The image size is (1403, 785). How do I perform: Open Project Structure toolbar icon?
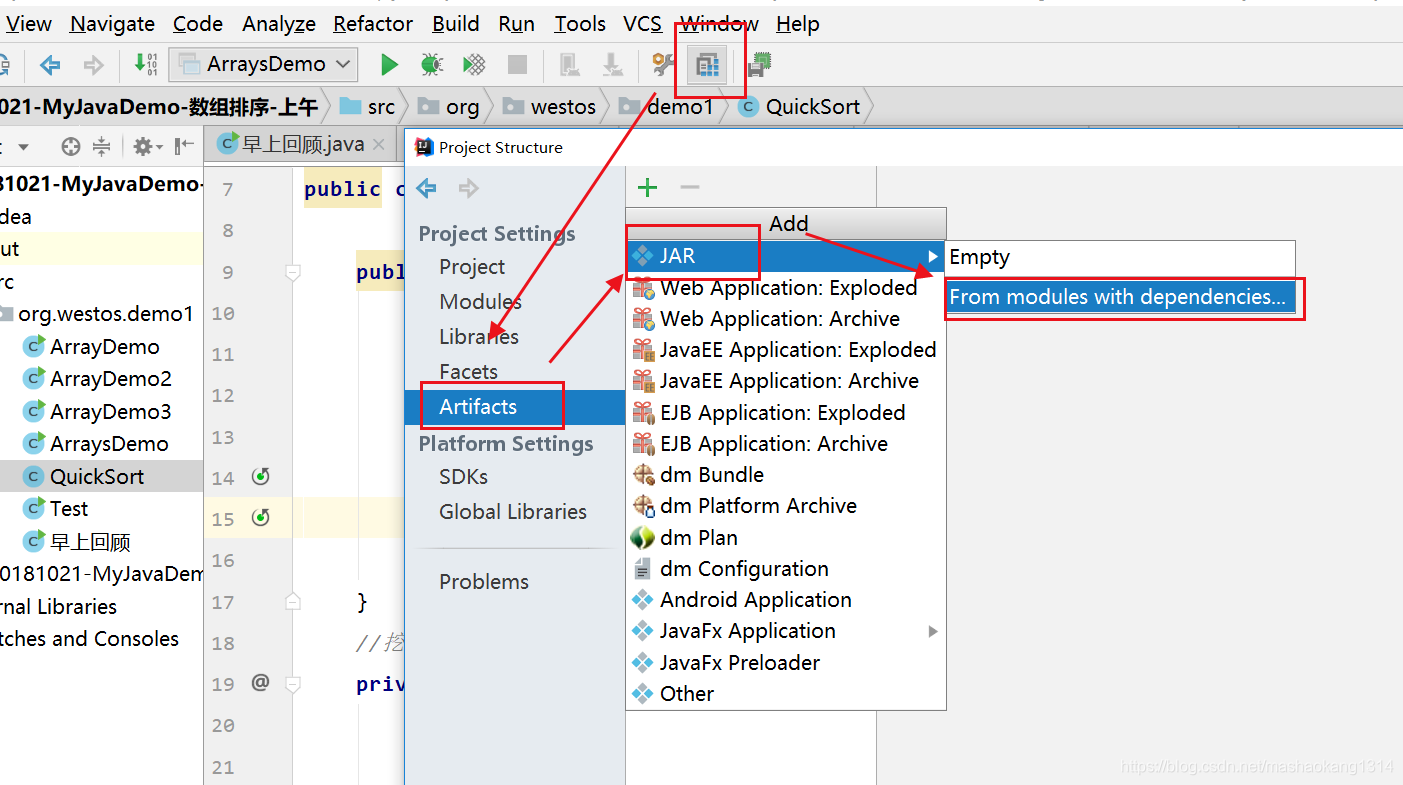(x=707, y=65)
